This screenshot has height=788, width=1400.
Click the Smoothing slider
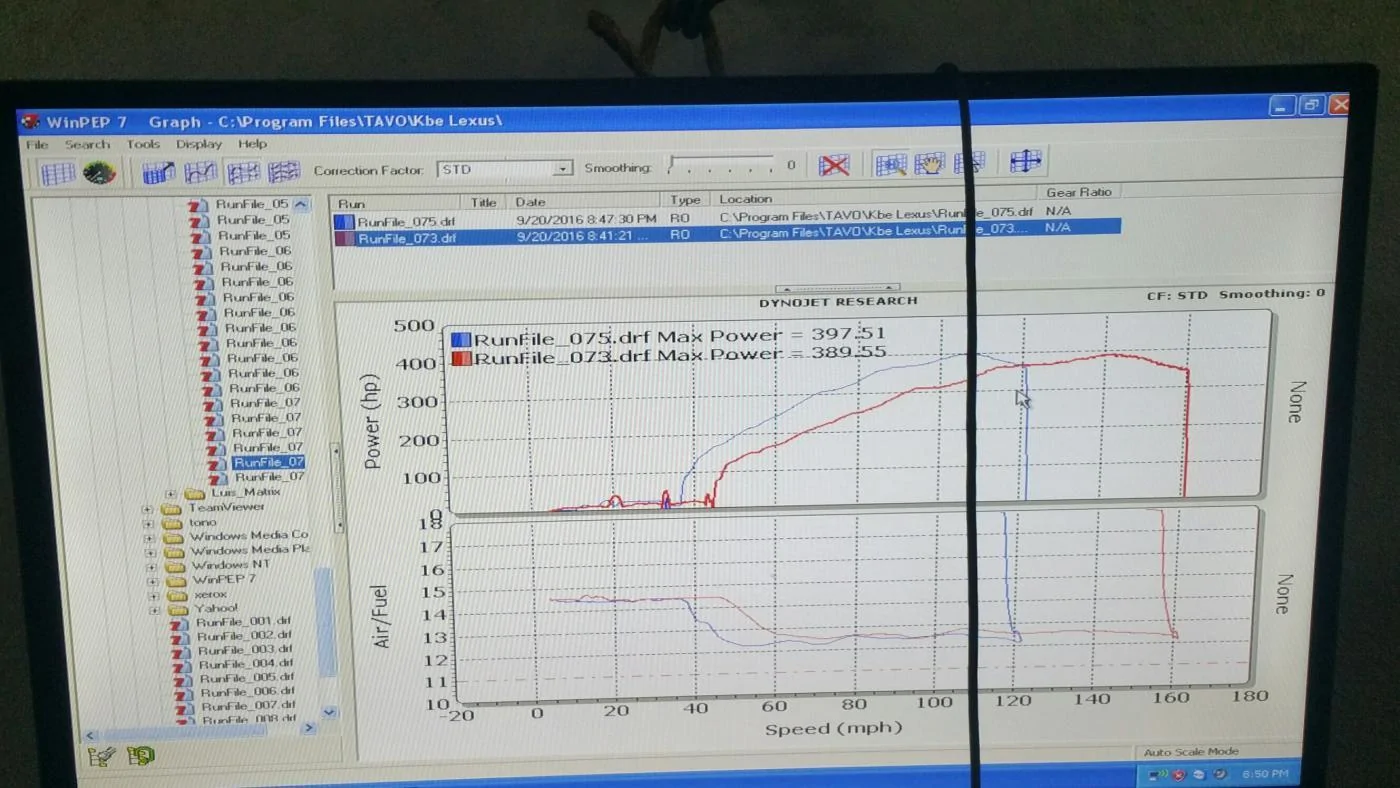[722, 166]
